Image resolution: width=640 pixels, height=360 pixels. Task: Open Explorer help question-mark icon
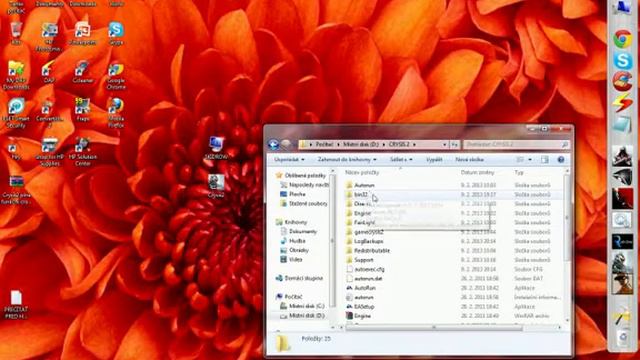coord(561,160)
